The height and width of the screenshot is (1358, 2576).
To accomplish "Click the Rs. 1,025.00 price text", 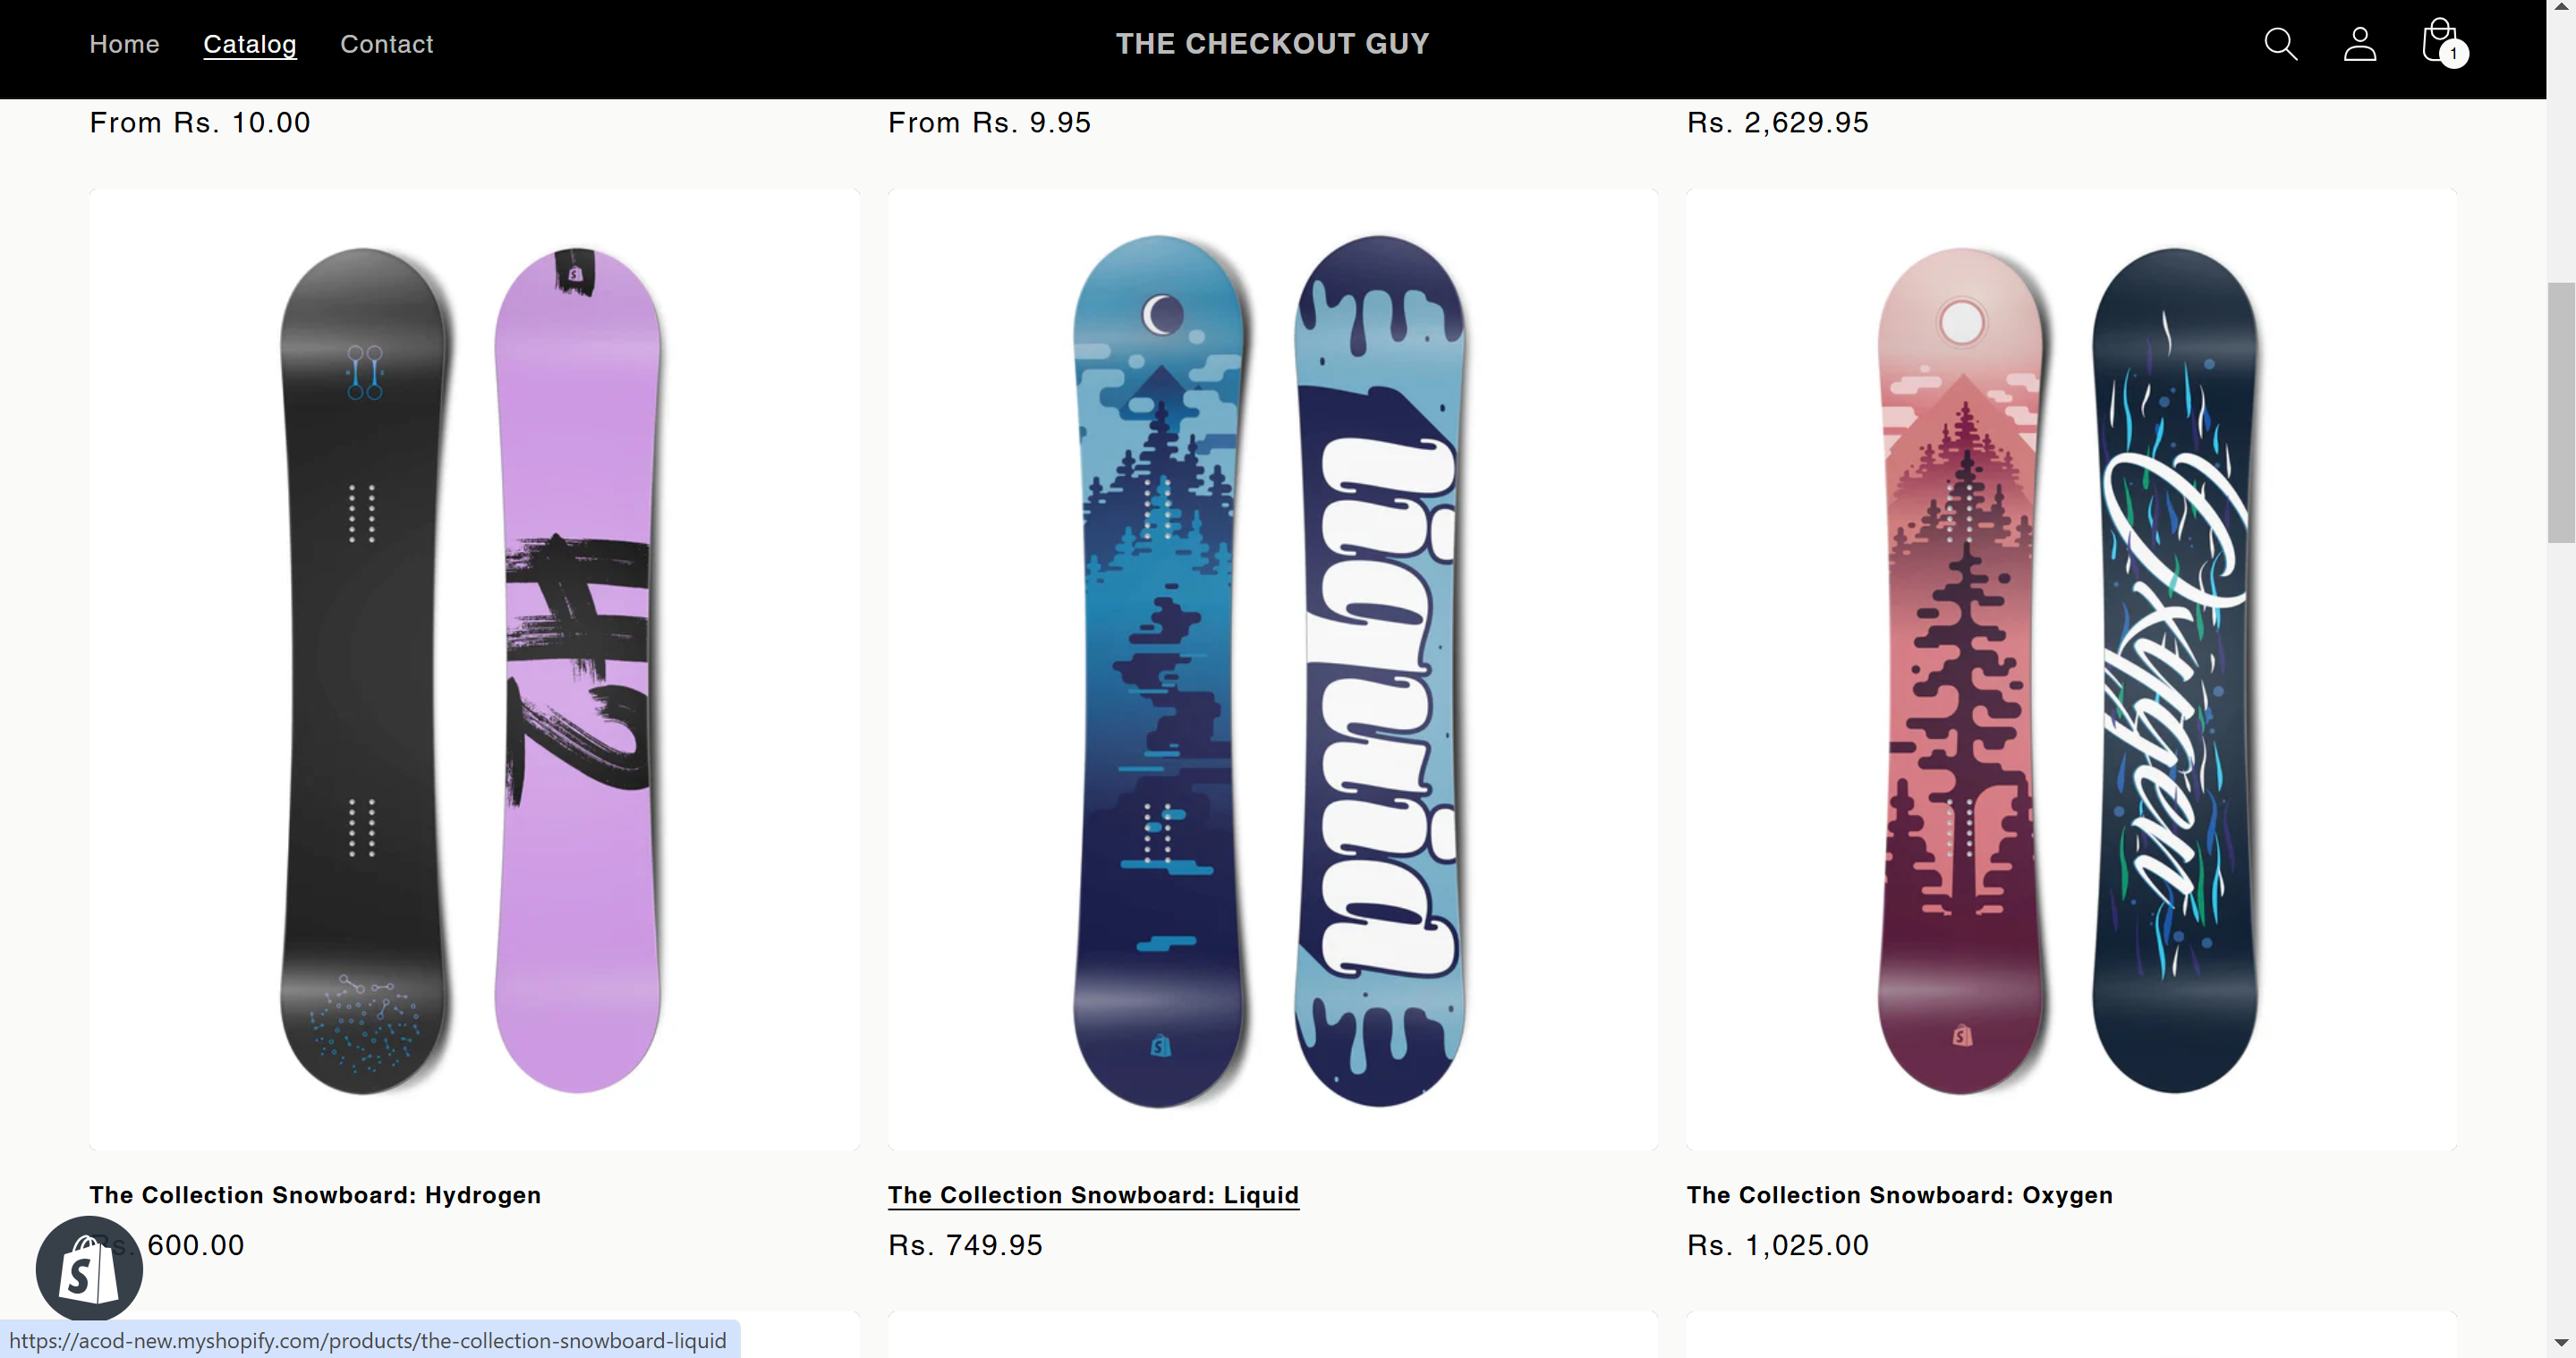I will point(1777,1245).
